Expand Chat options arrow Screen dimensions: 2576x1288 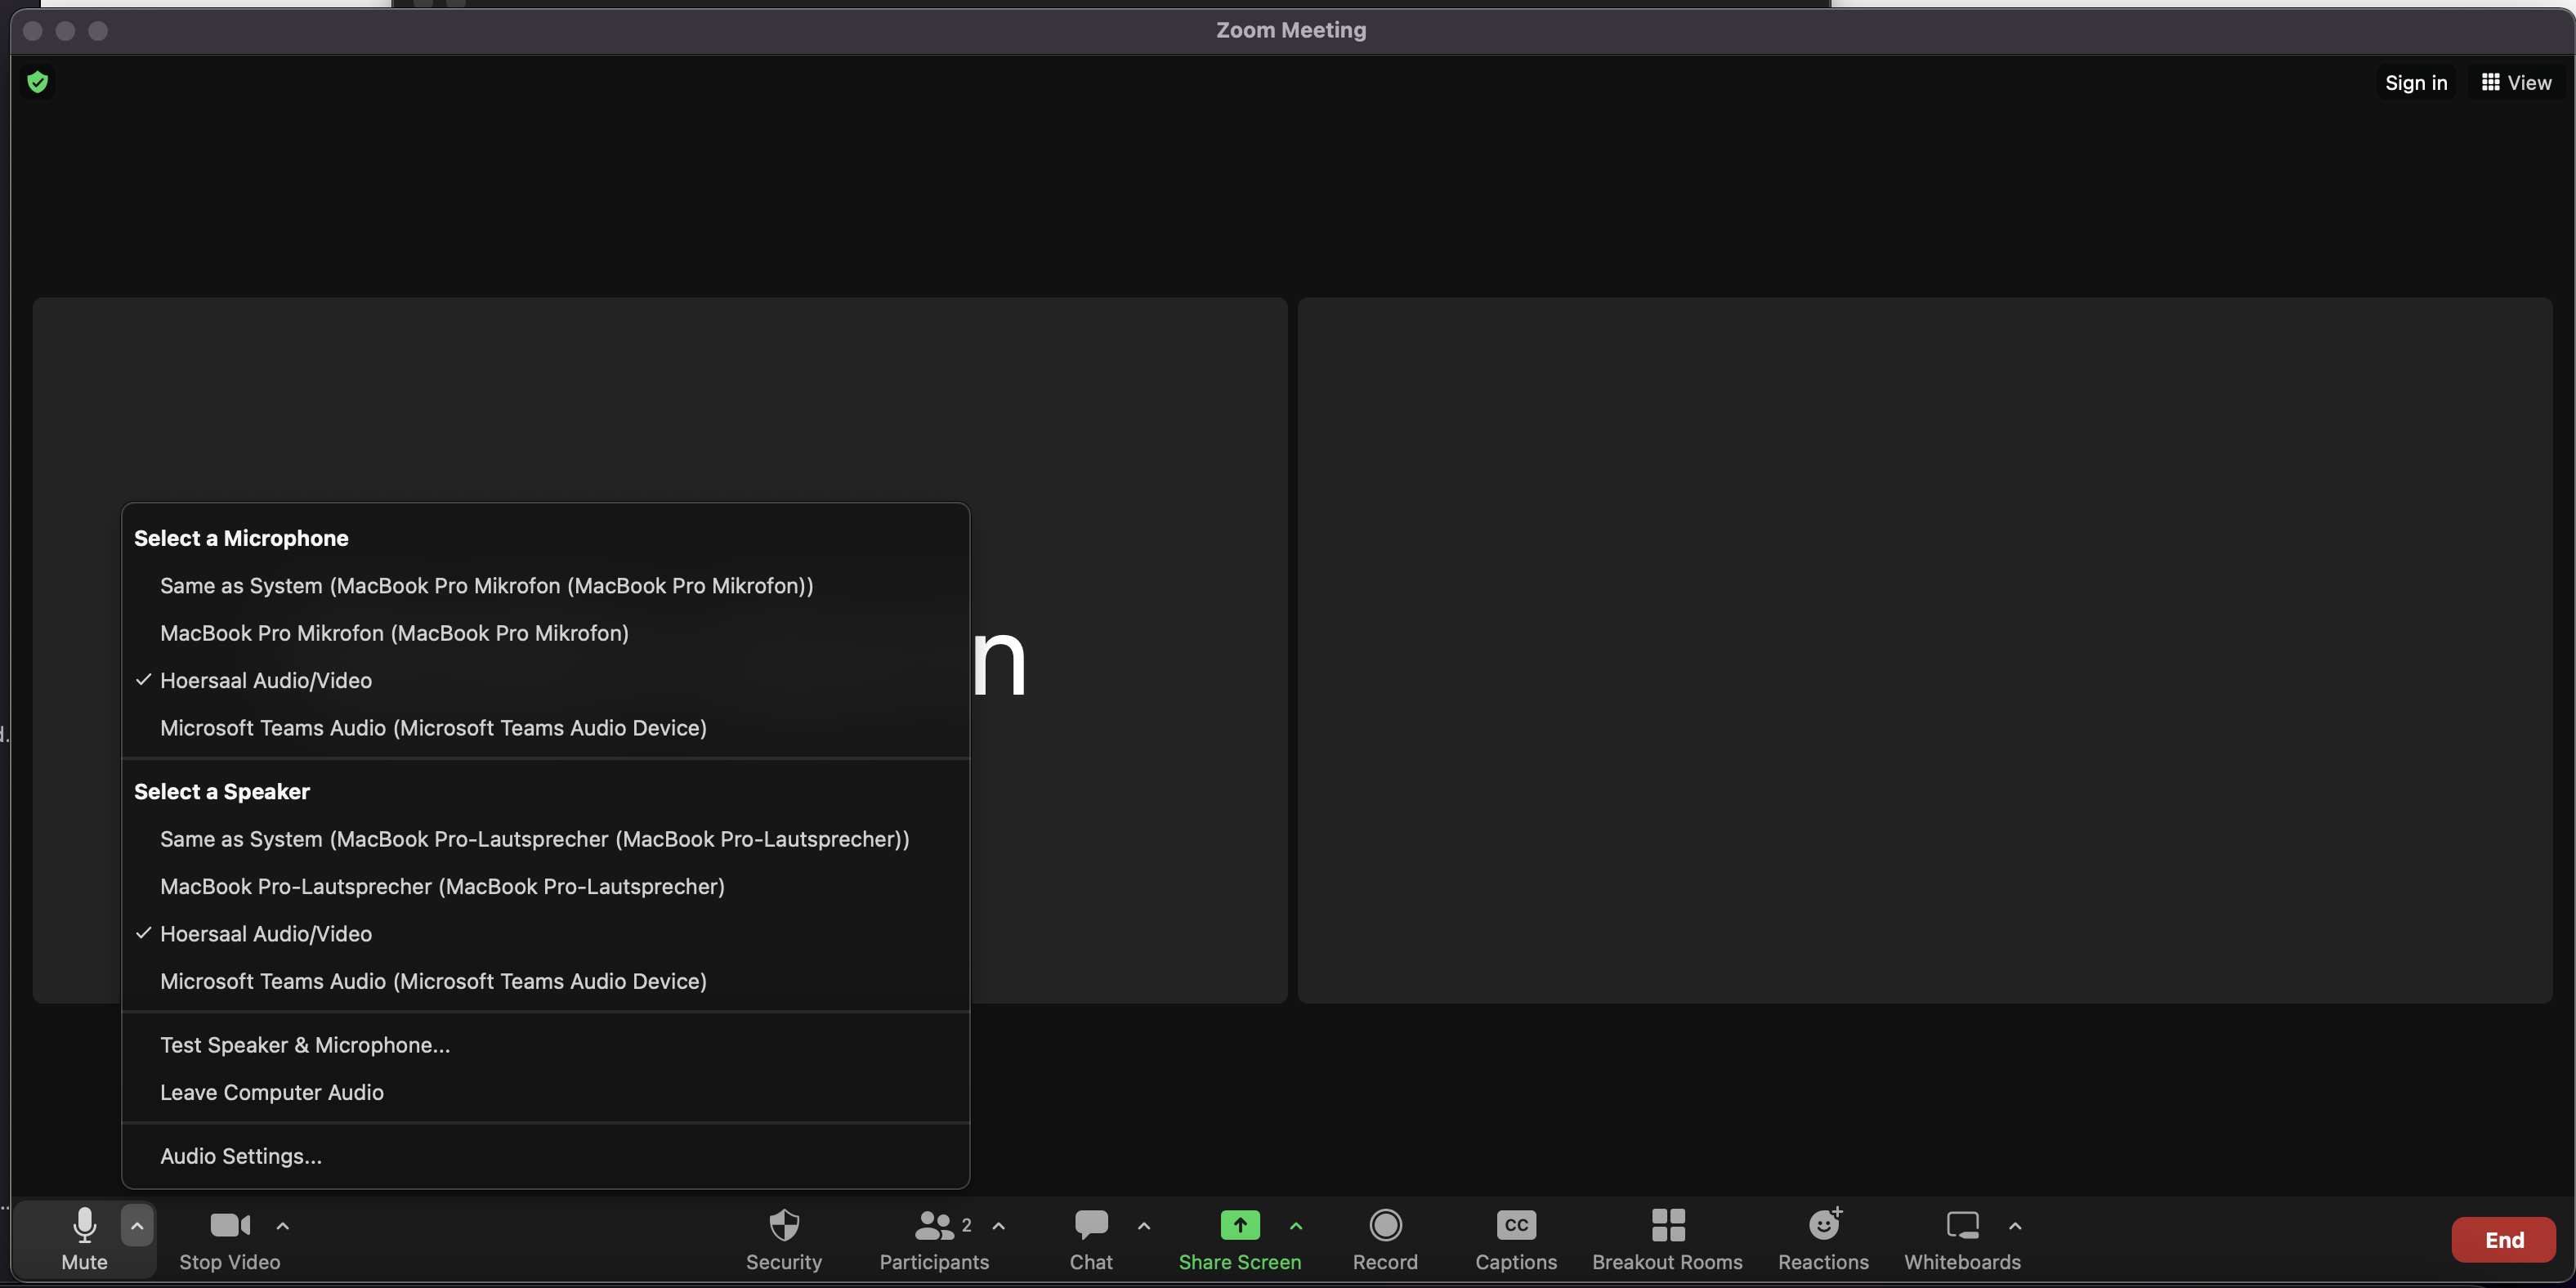[1144, 1225]
